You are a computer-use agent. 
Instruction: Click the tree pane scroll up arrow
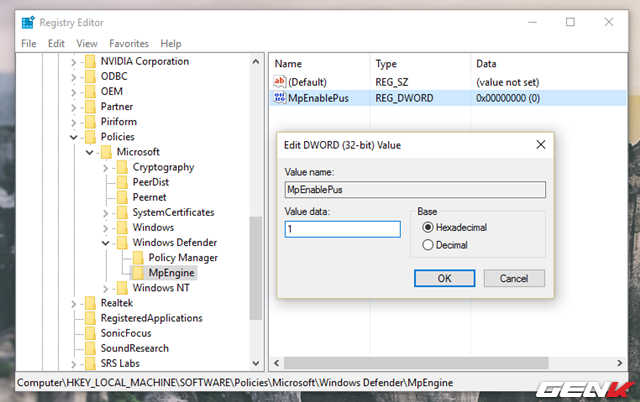pyautogui.click(x=256, y=62)
